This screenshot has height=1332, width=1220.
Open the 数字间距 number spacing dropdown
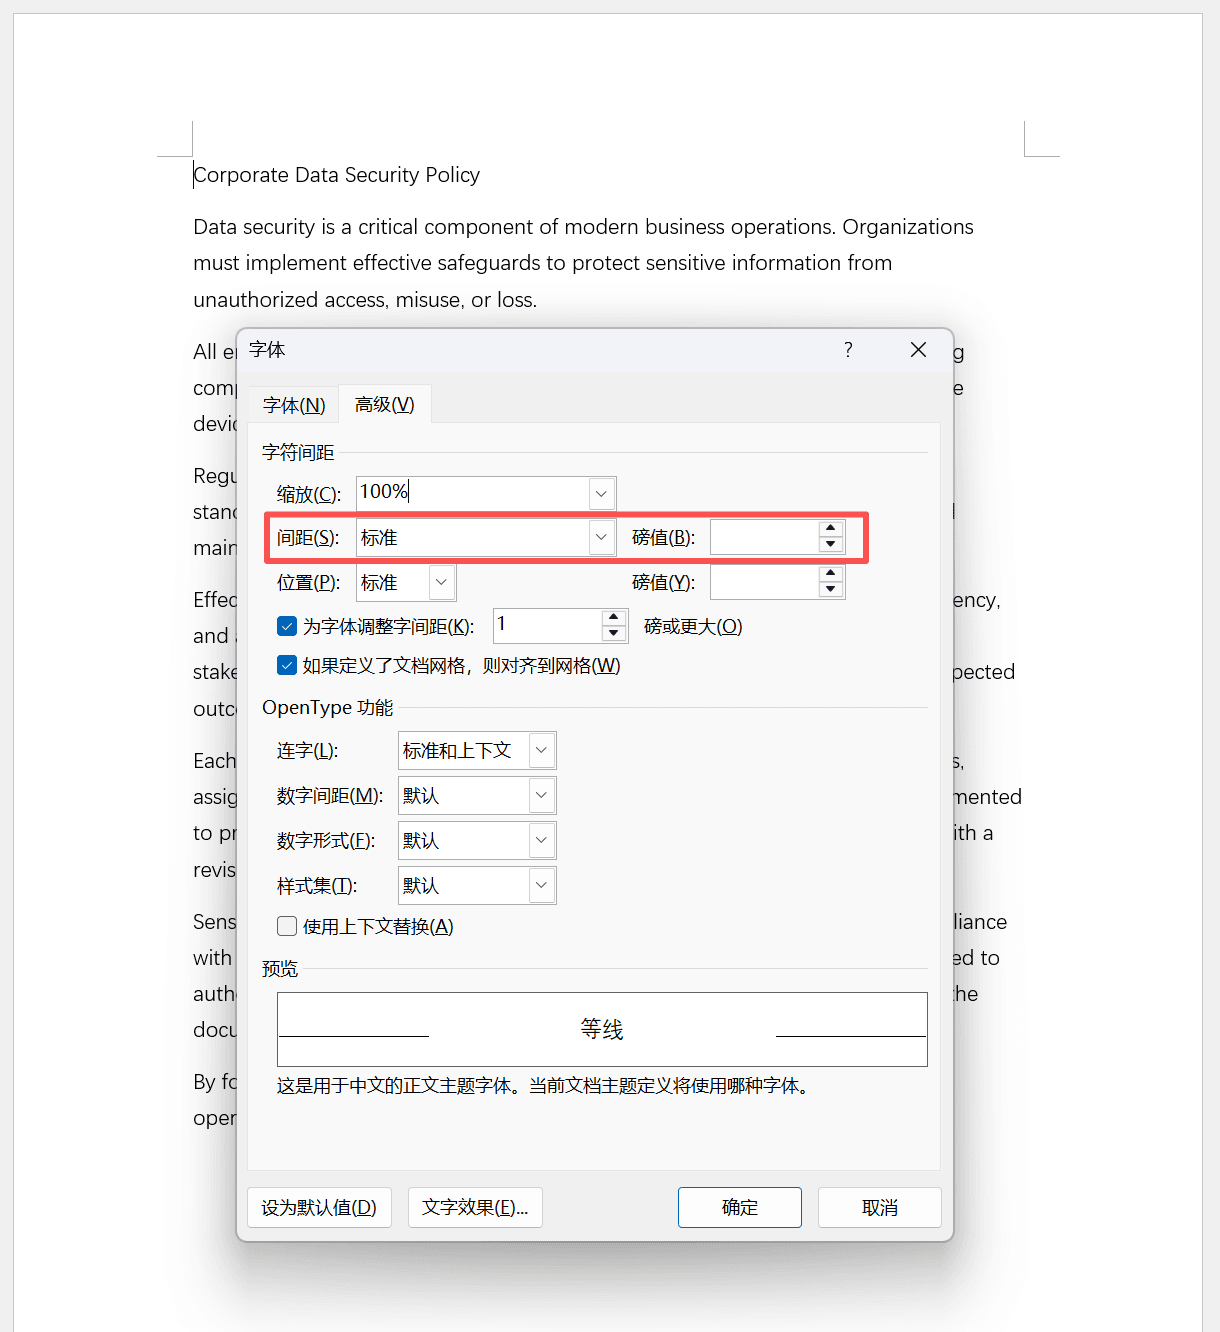(540, 795)
